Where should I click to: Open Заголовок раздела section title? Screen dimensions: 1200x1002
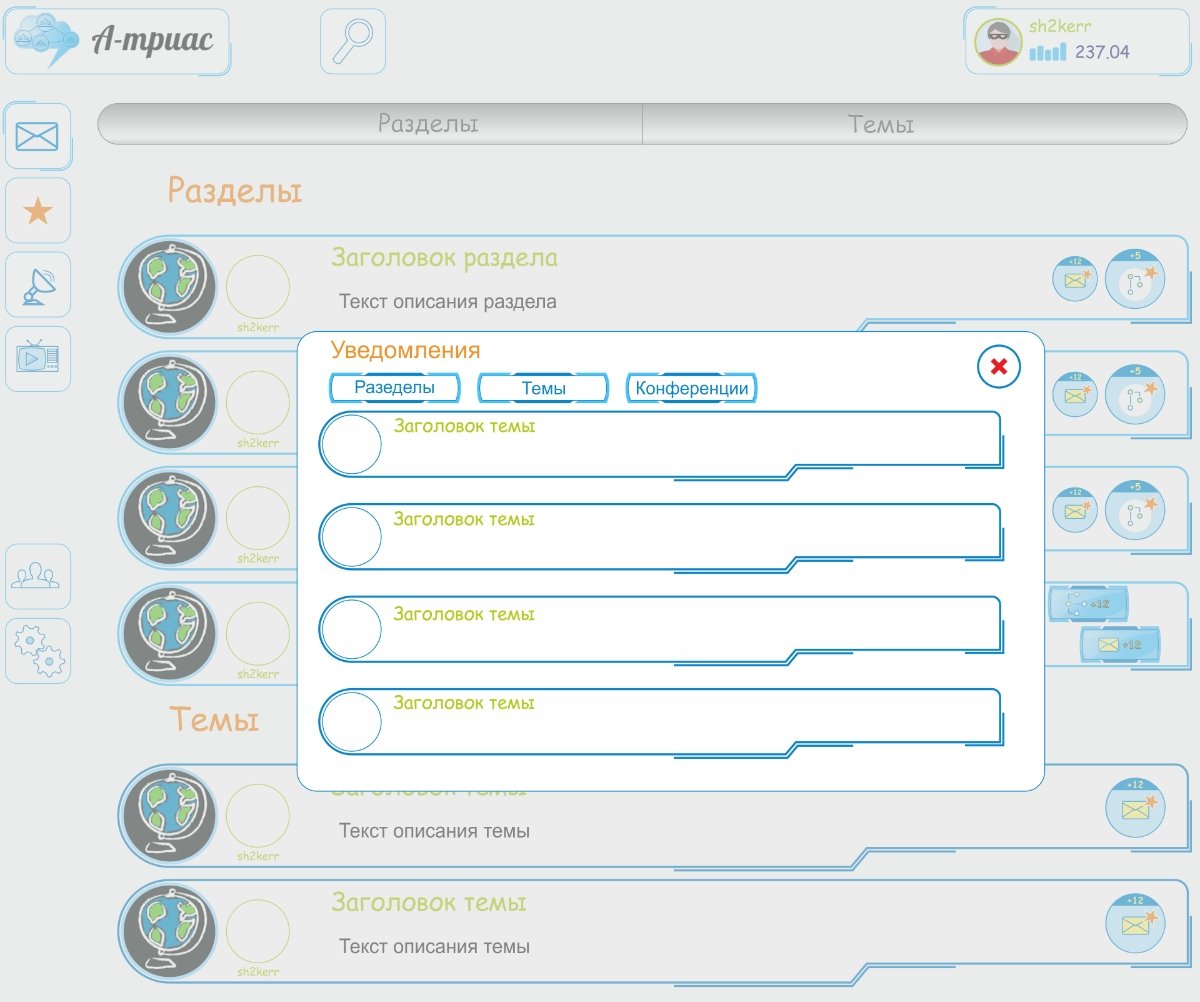pyautogui.click(x=444, y=258)
